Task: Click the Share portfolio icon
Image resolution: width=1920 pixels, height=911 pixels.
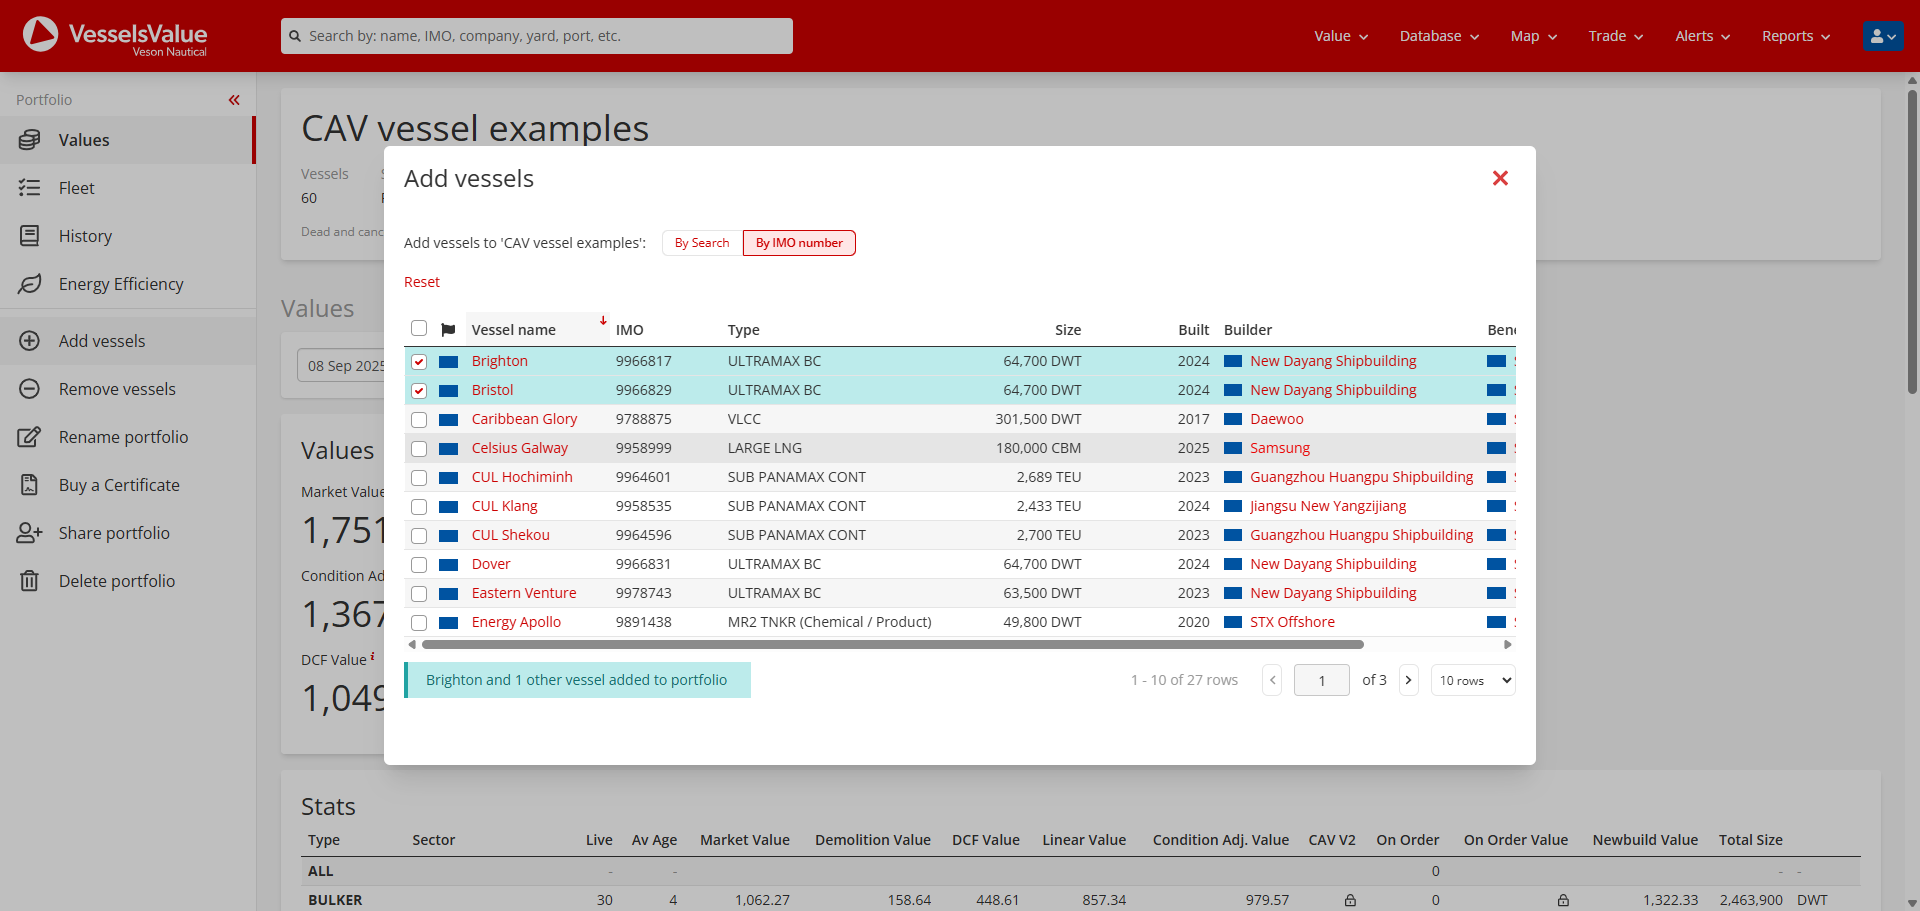Action: coord(30,533)
